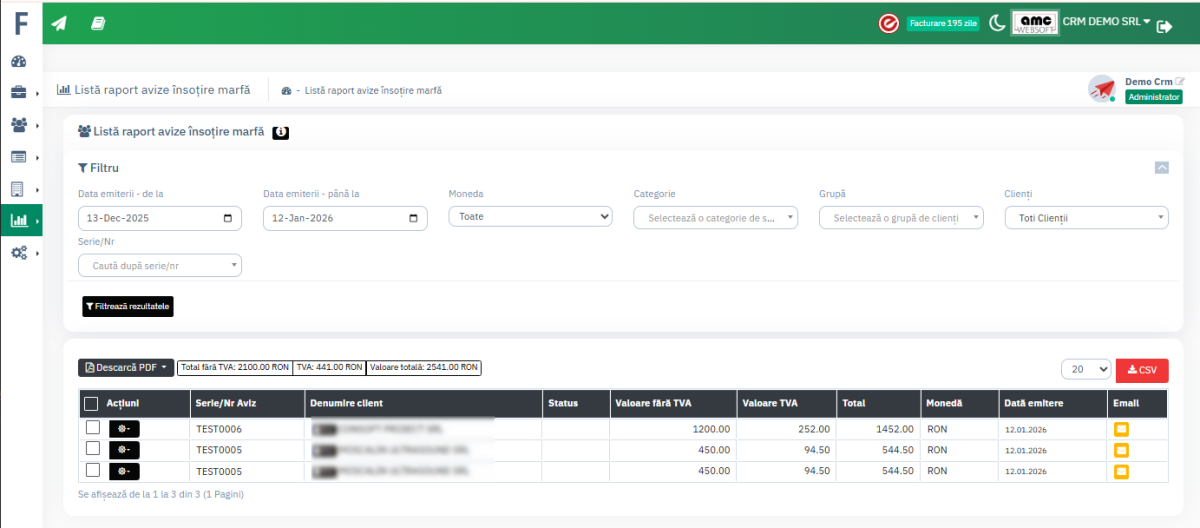The width and height of the screenshot is (1200, 528).
Task: Open the rows-per-page dropdown showing 20
Action: pyautogui.click(x=1085, y=370)
